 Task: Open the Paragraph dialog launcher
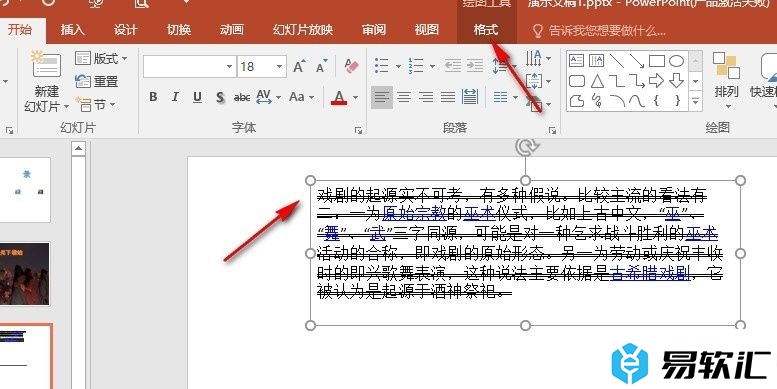(x=552, y=130)
